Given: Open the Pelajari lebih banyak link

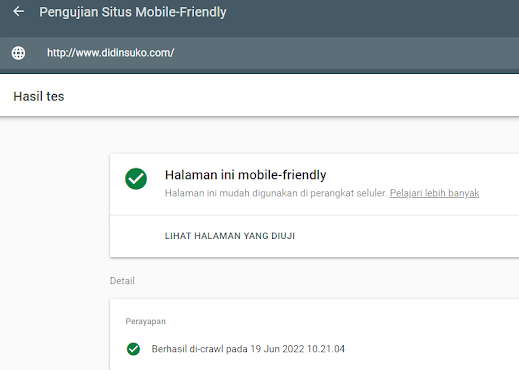Looking at the screenshot, I should tap(434, 193).
